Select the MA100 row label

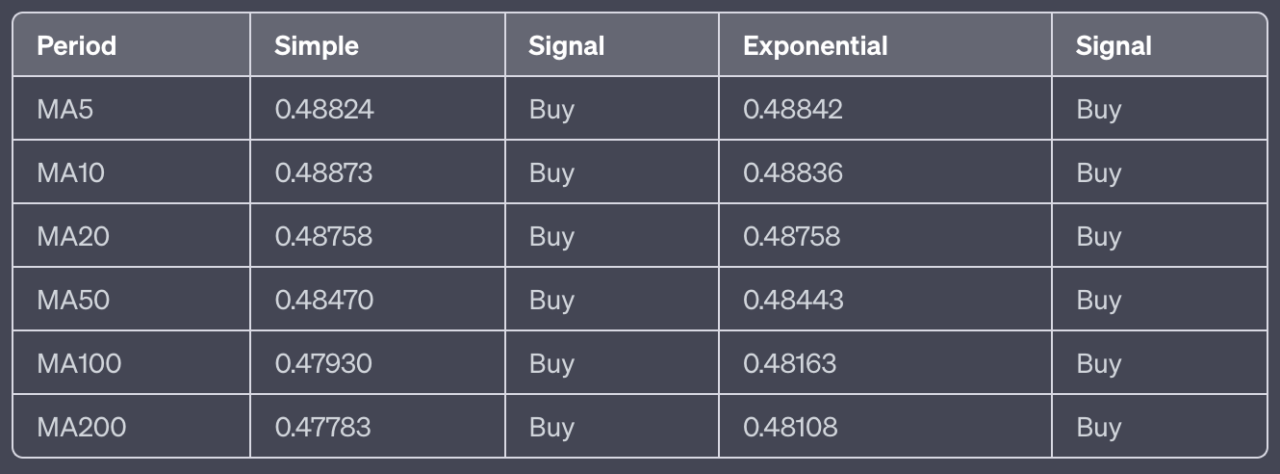tap(79, 364)
